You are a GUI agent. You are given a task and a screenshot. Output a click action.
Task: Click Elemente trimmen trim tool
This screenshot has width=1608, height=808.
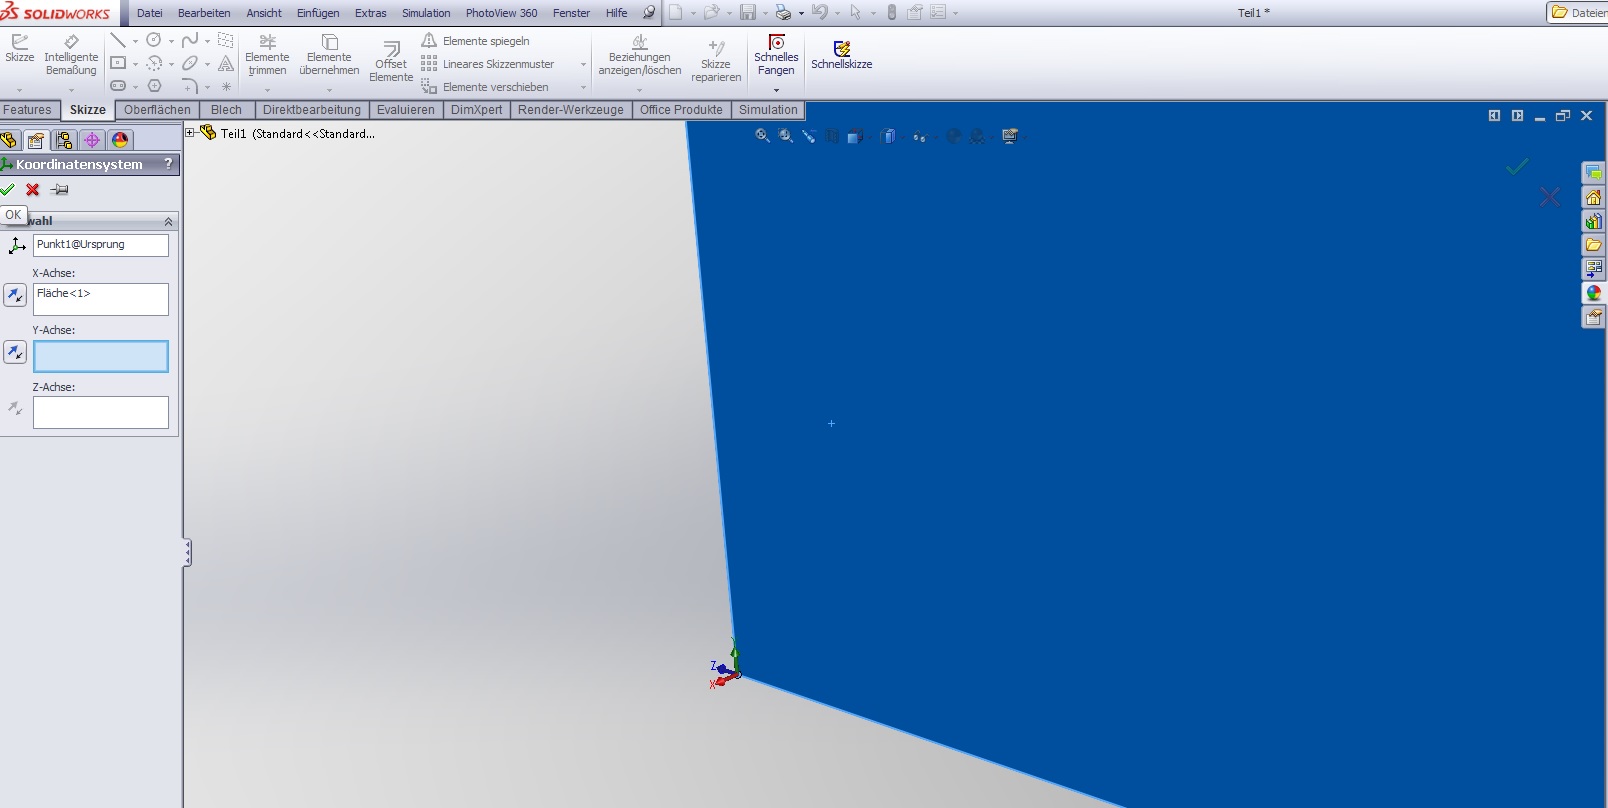point(267,55)
